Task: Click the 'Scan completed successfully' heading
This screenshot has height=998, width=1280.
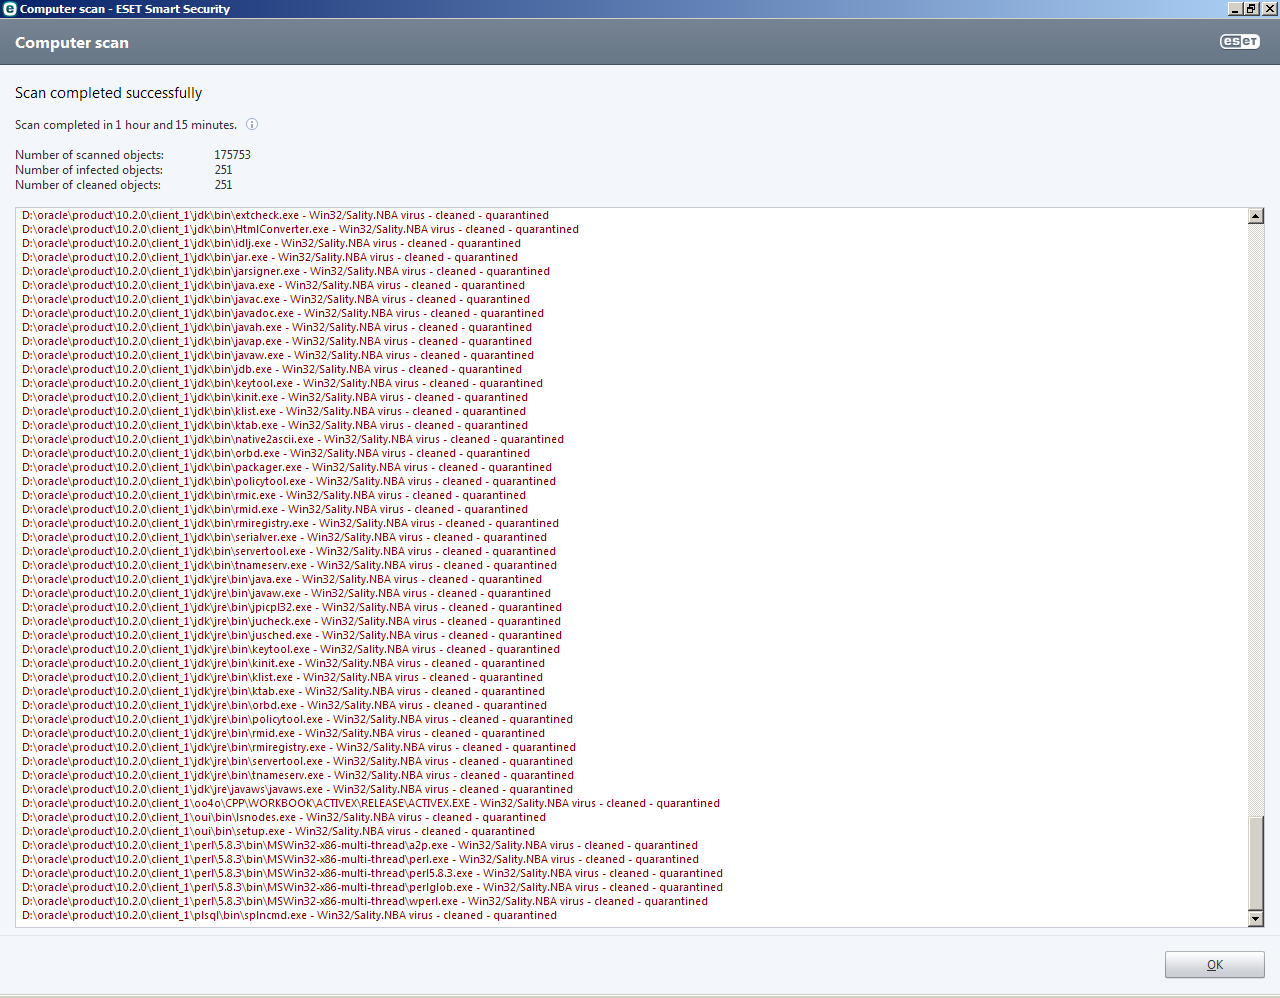Action: point(108,93)
